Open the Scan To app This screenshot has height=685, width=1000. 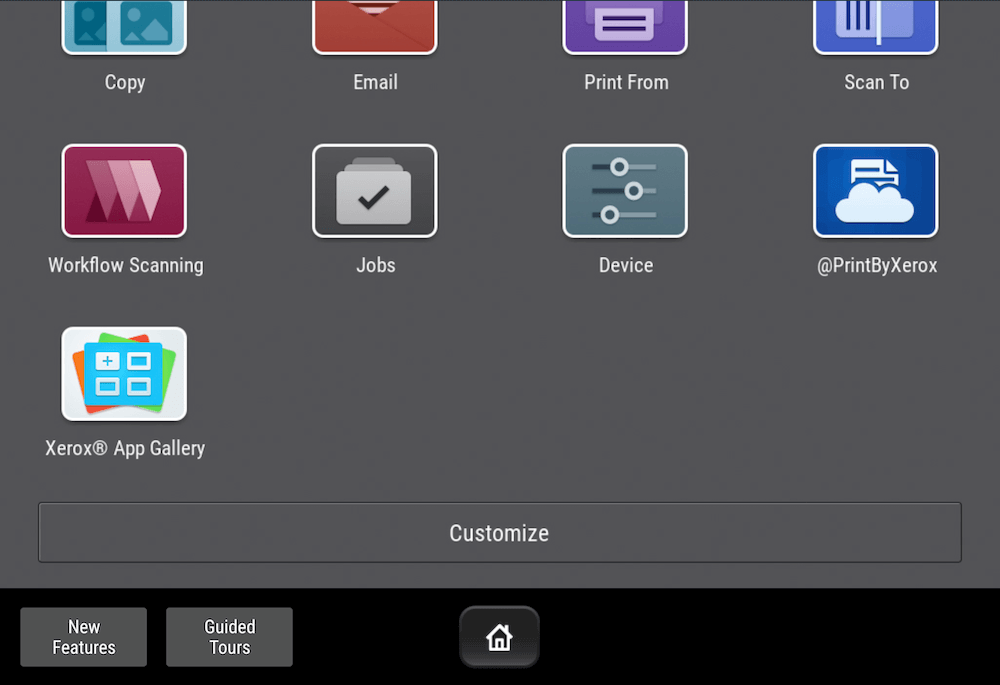(x=875, y=27)
